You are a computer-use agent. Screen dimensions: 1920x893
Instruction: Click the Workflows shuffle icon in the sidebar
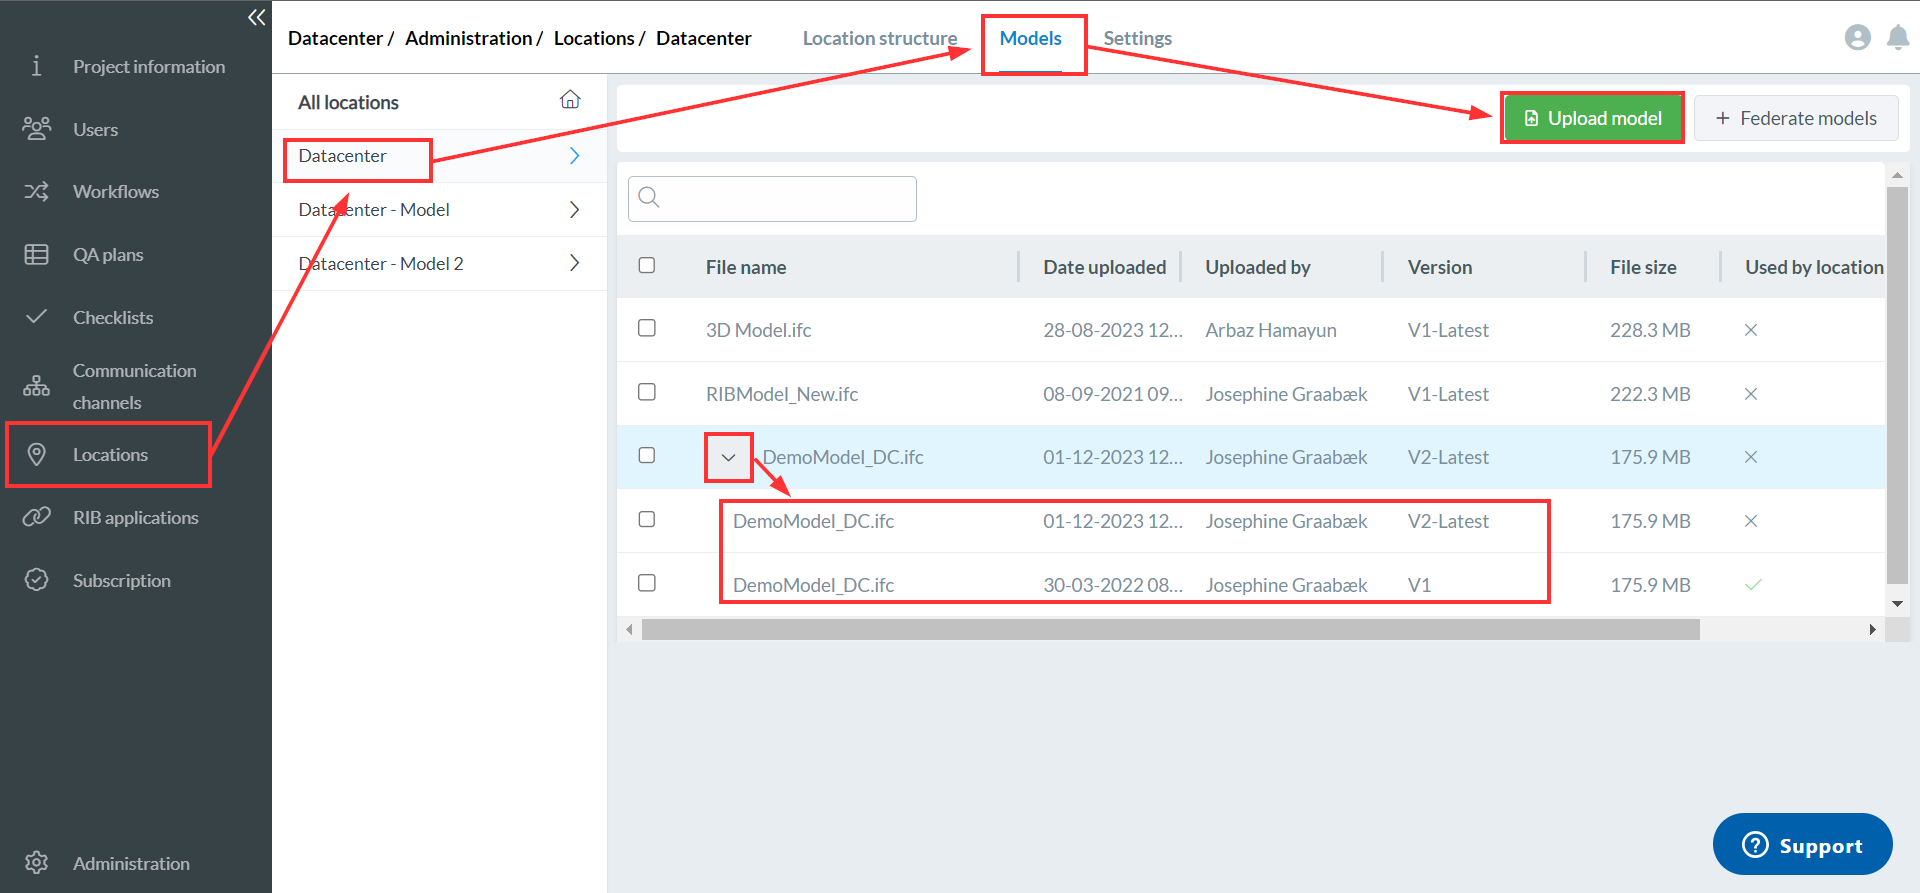point(37,191)
